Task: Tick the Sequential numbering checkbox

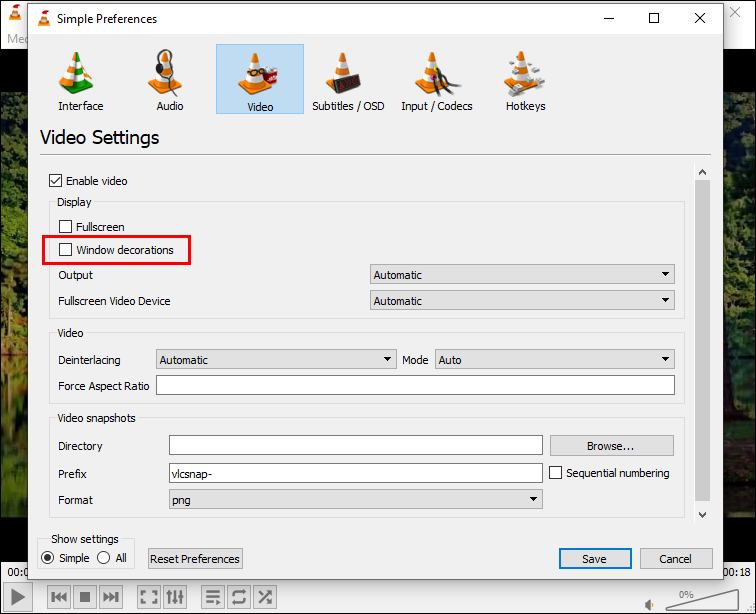Action: tap(555, 473)
